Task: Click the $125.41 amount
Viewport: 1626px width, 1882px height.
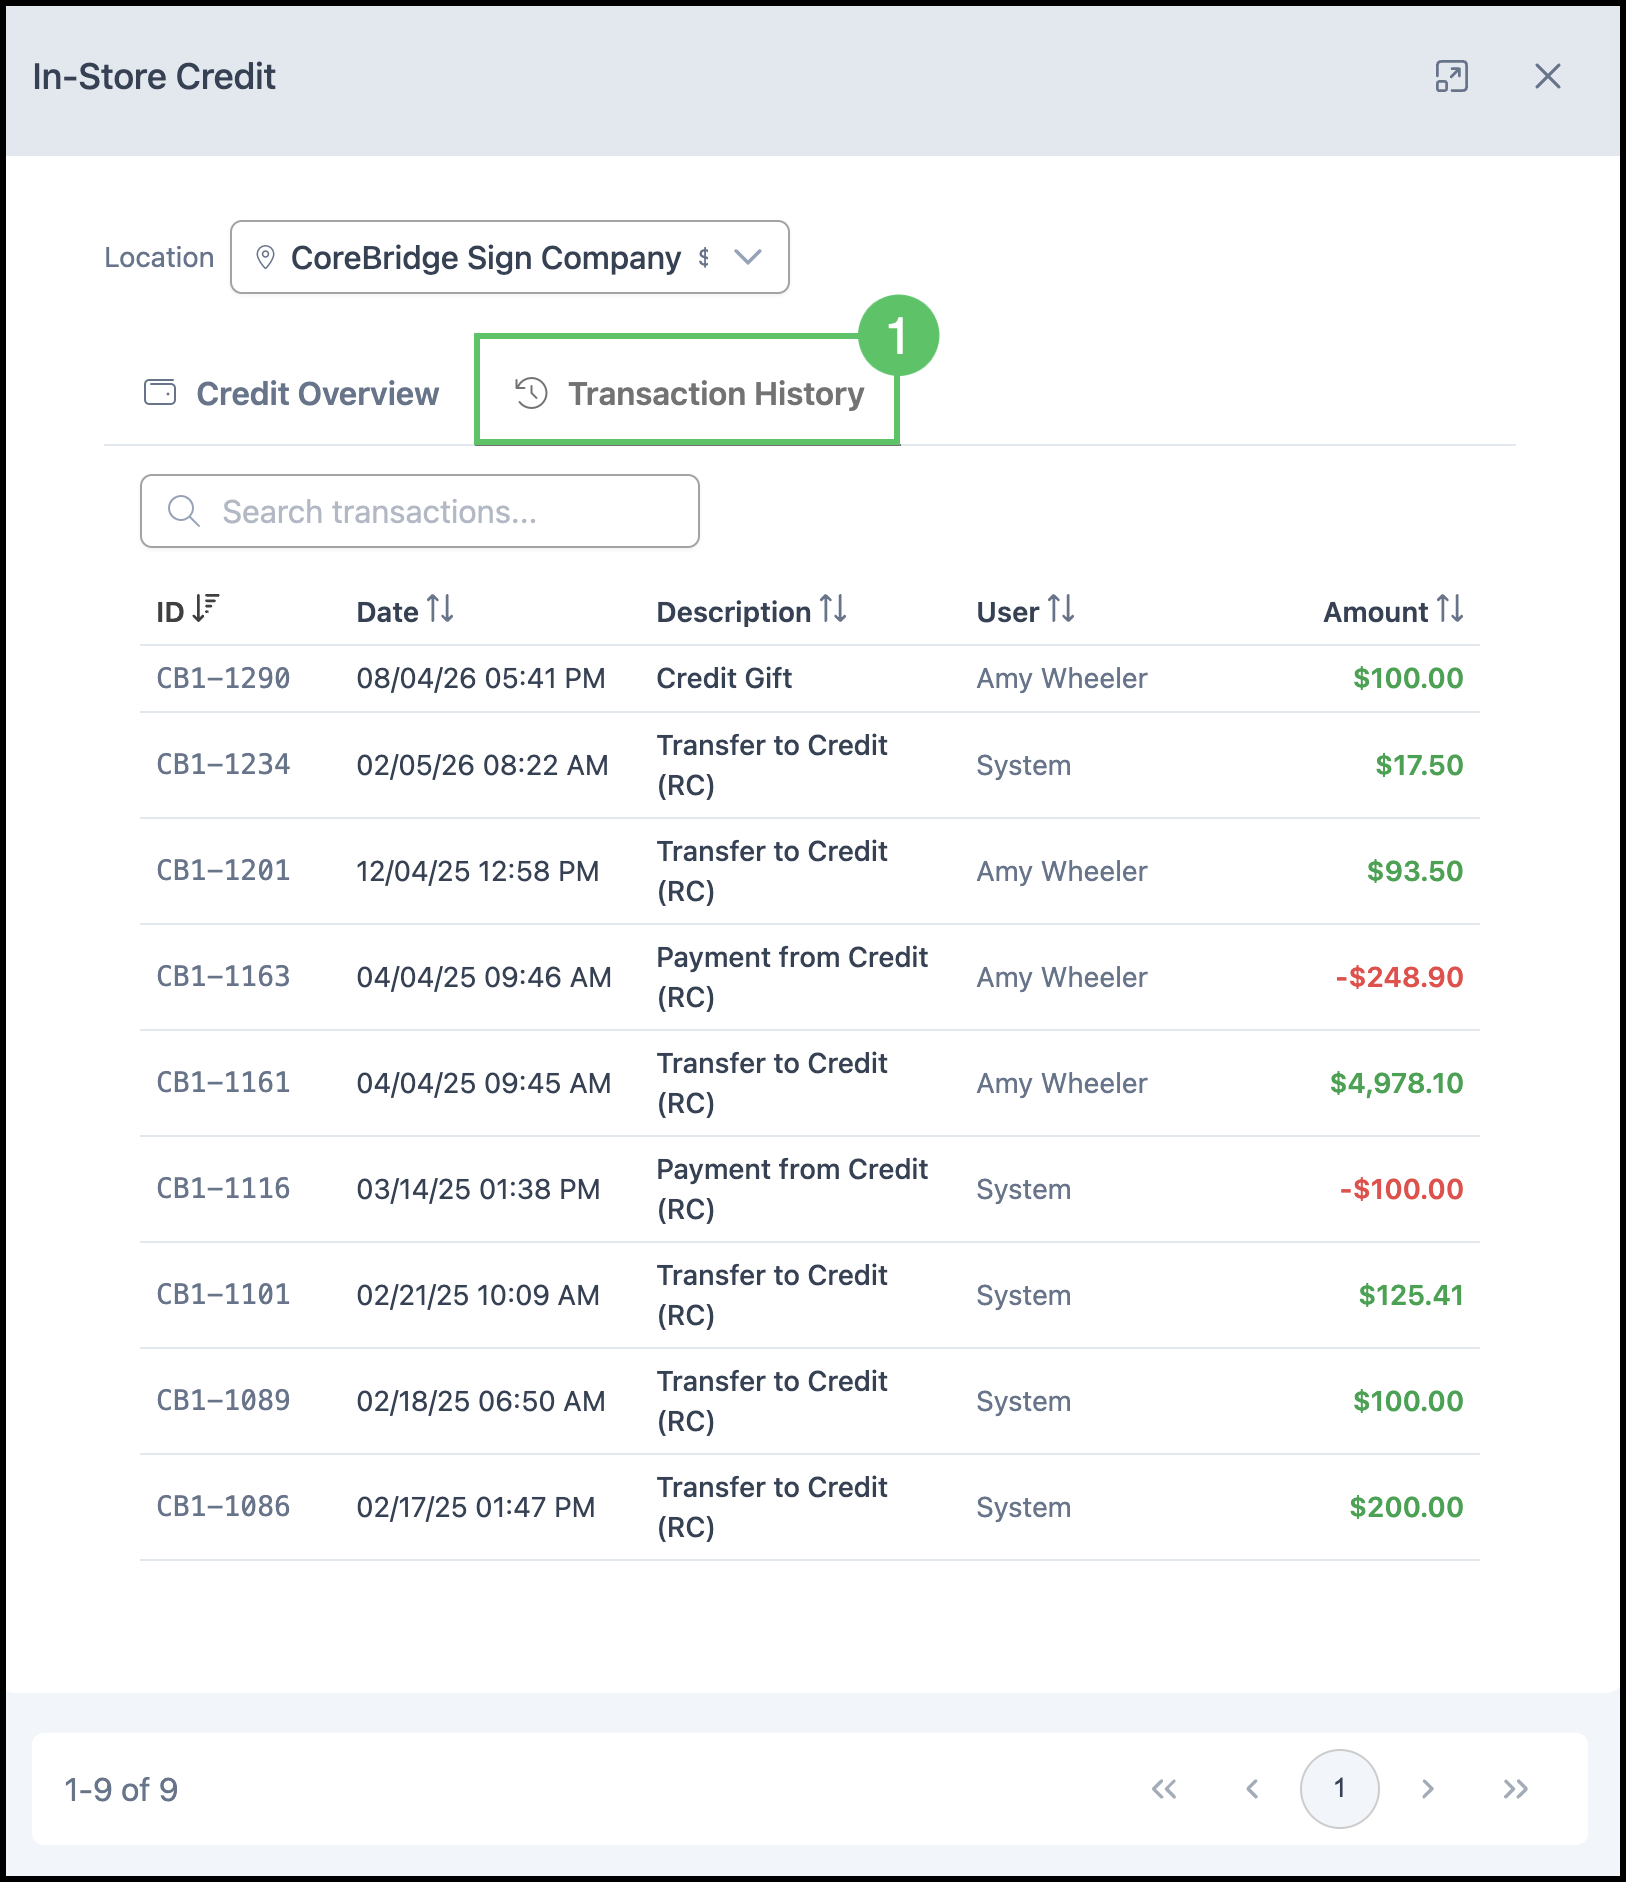Action: (x=1411, y=1295)
